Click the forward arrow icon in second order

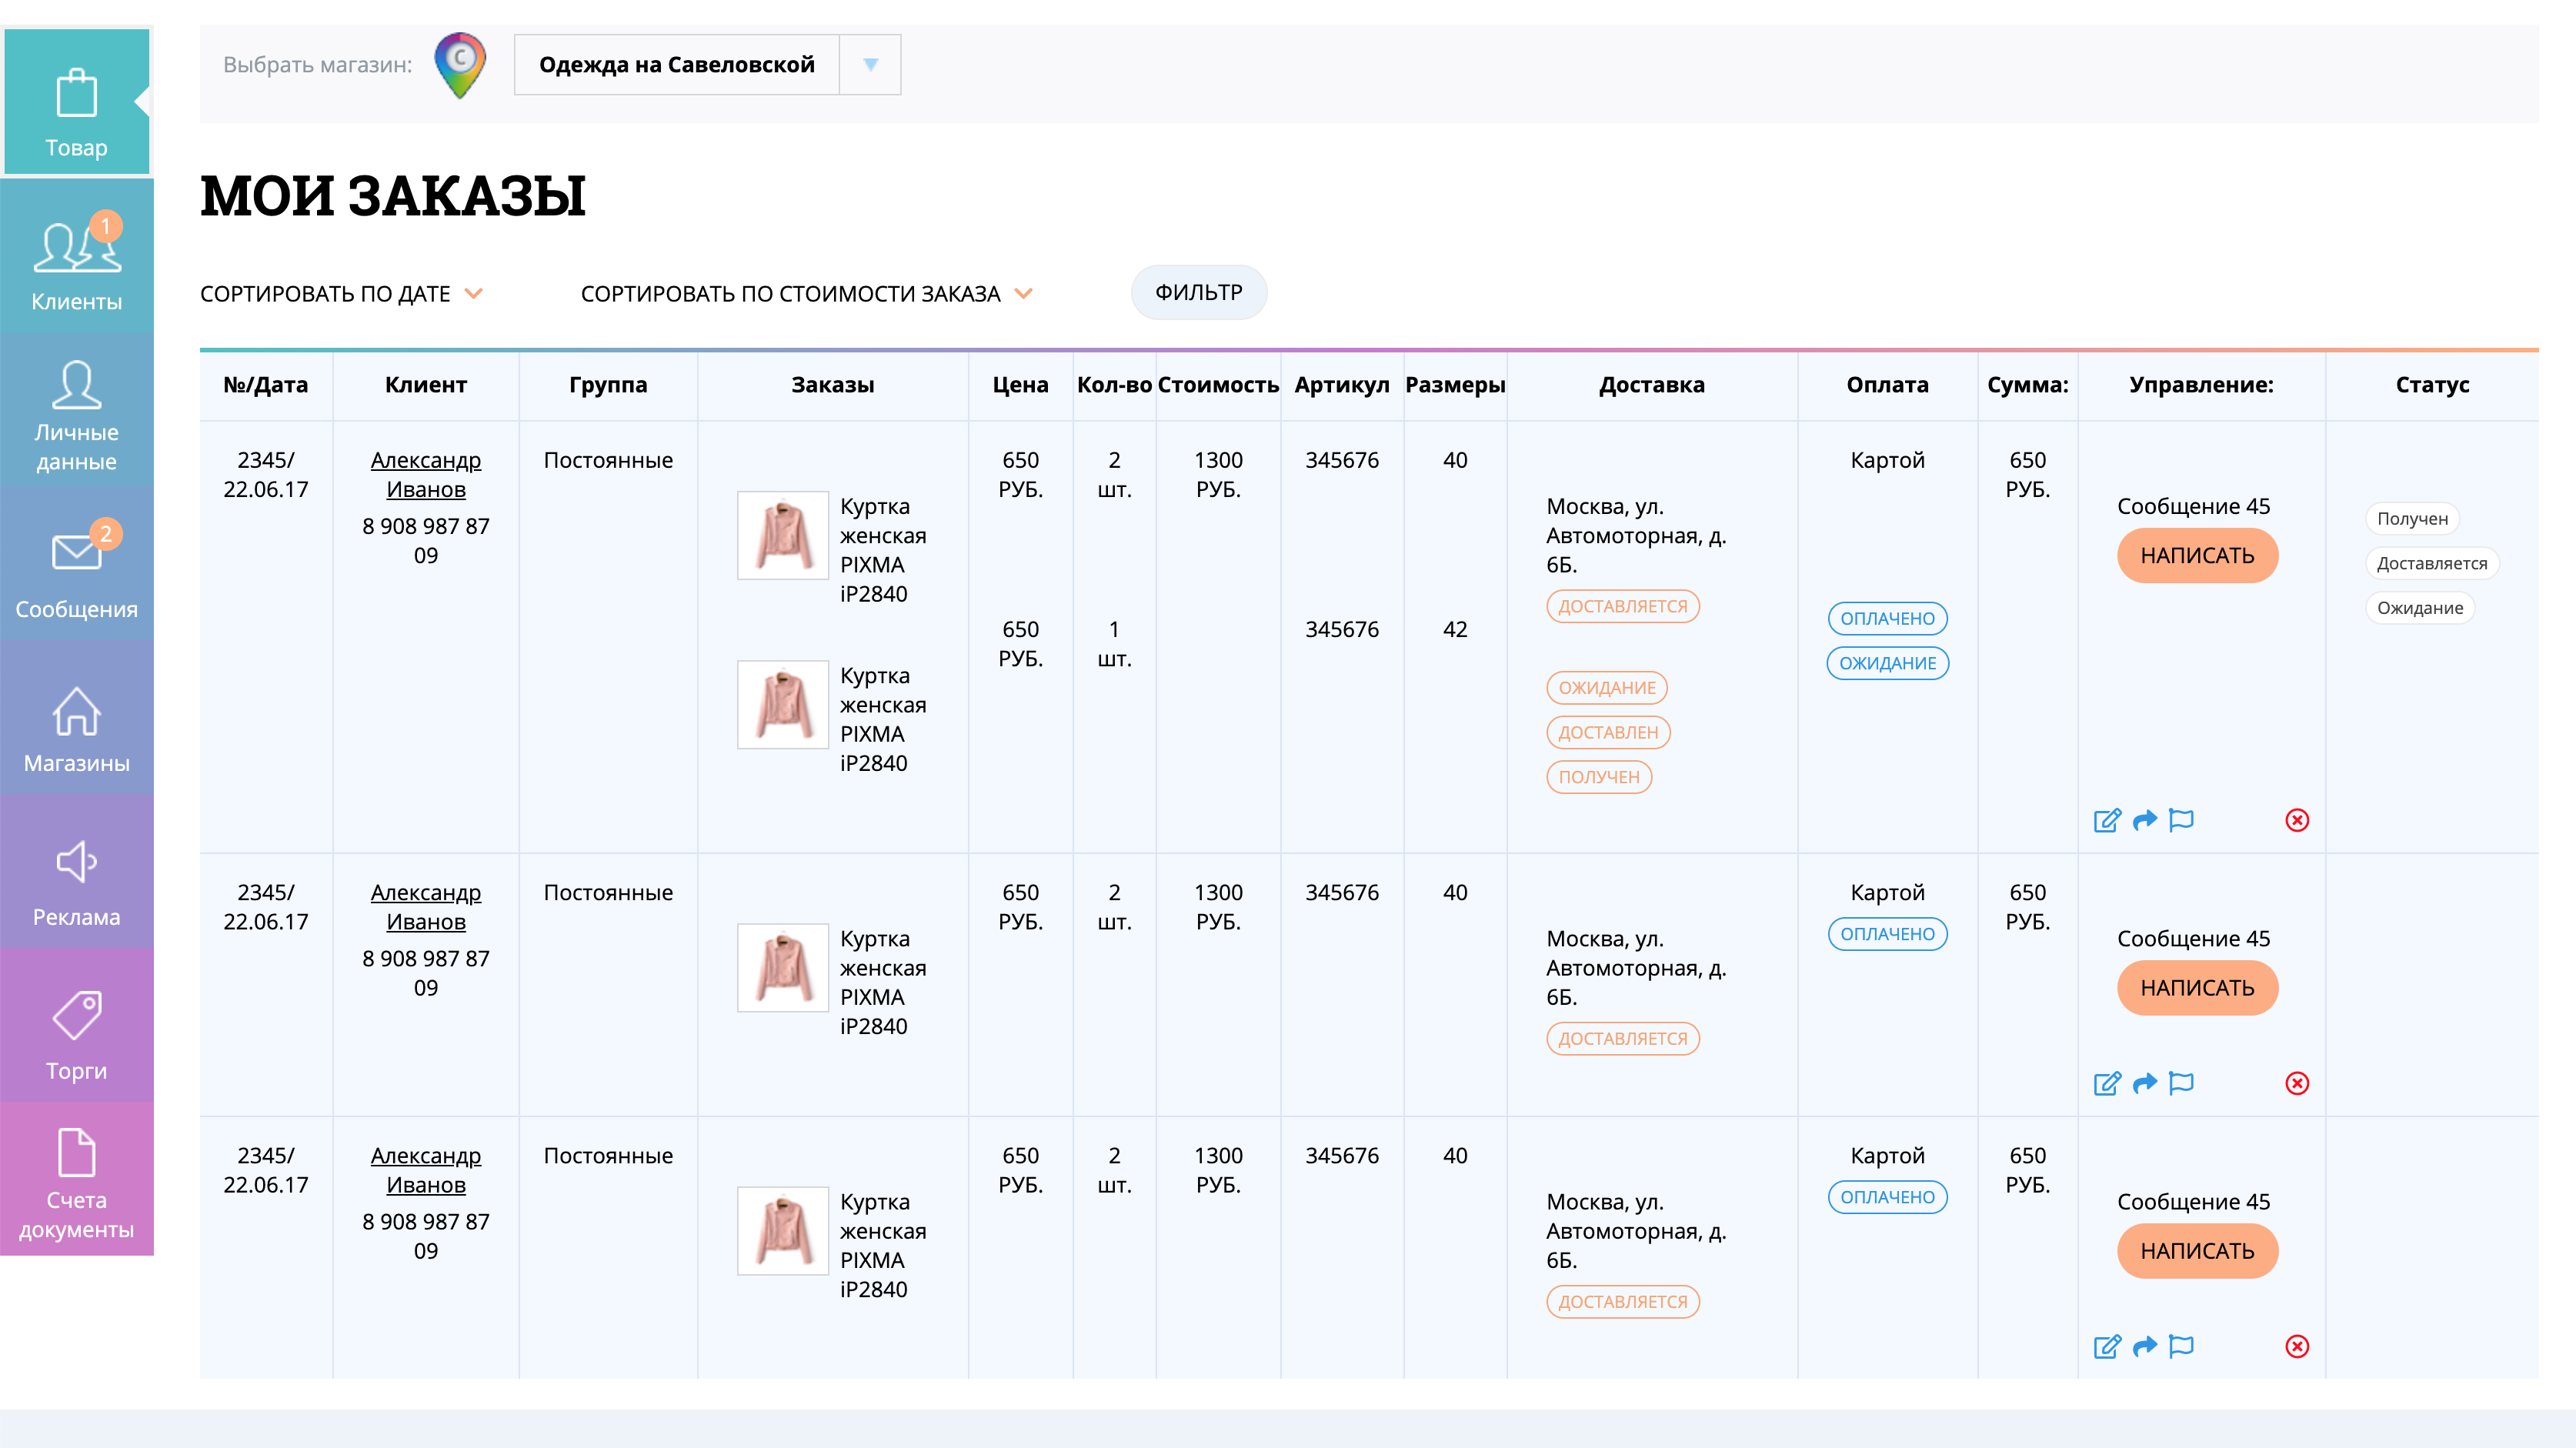[2144, 1083]
